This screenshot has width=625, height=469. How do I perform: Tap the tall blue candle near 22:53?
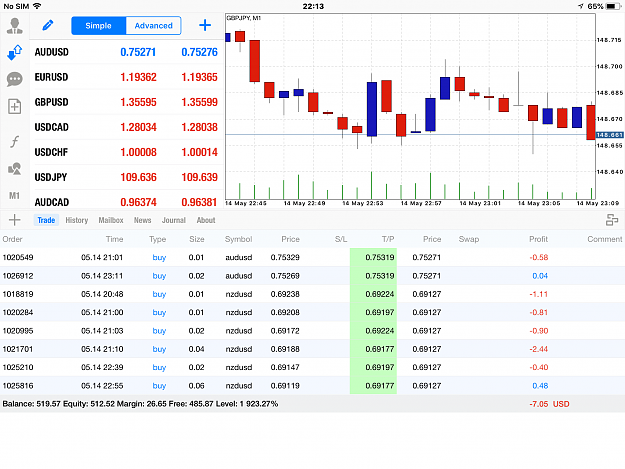point(371,109)
